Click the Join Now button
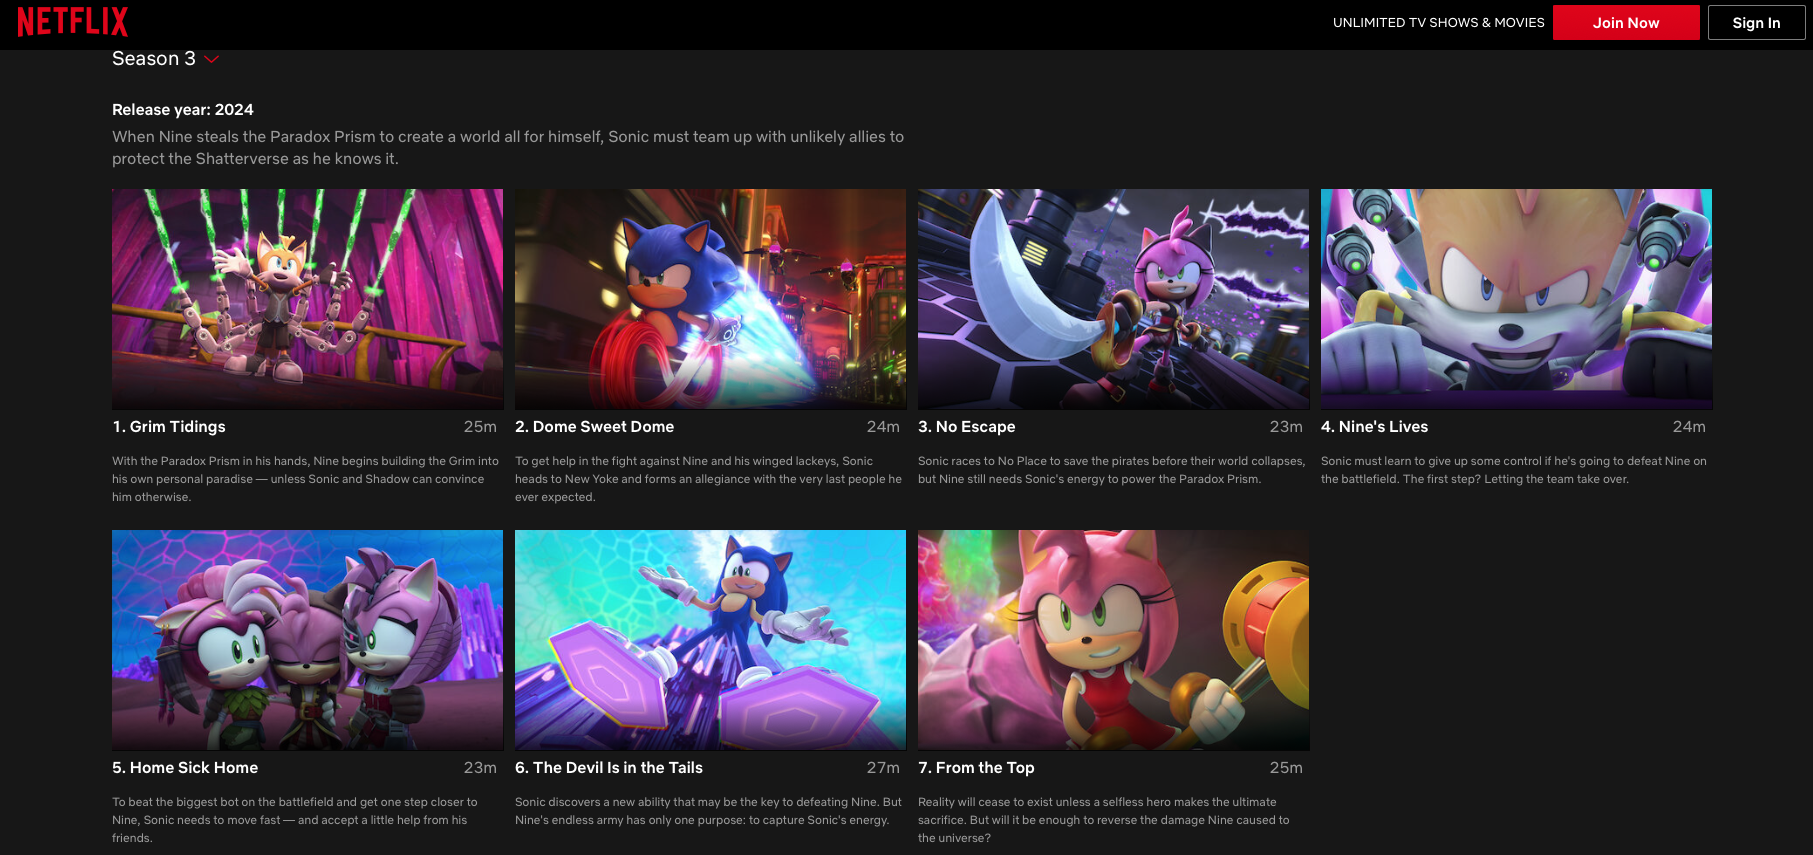This screenshot has width=1813, height=855. (x=1626, y=22)
